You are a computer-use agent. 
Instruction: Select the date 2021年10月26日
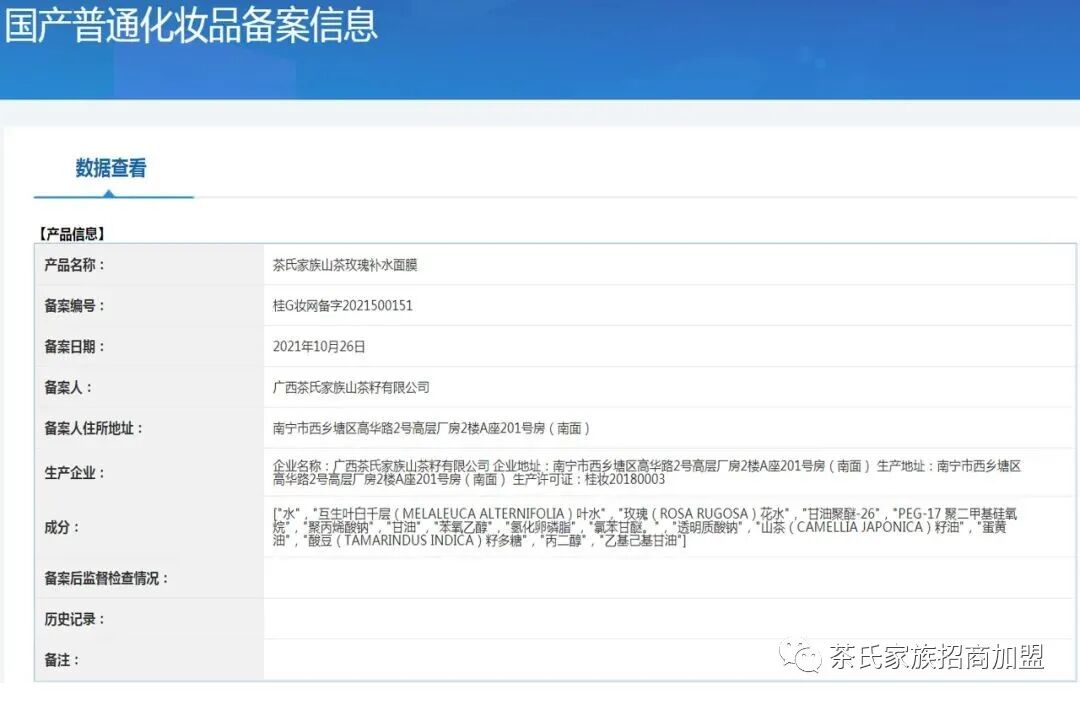tap(319, 346)
